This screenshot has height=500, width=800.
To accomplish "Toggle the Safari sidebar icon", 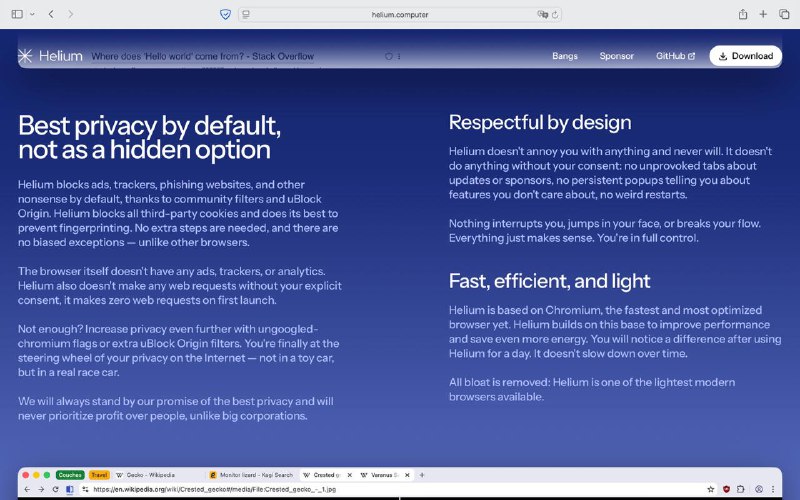I will pos(17,14).
